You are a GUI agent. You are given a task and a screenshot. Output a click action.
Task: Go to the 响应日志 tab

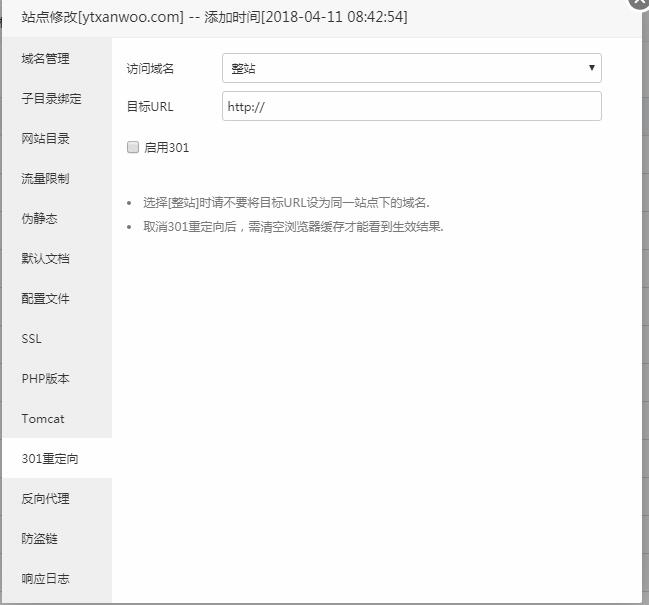tap(46, 579)
